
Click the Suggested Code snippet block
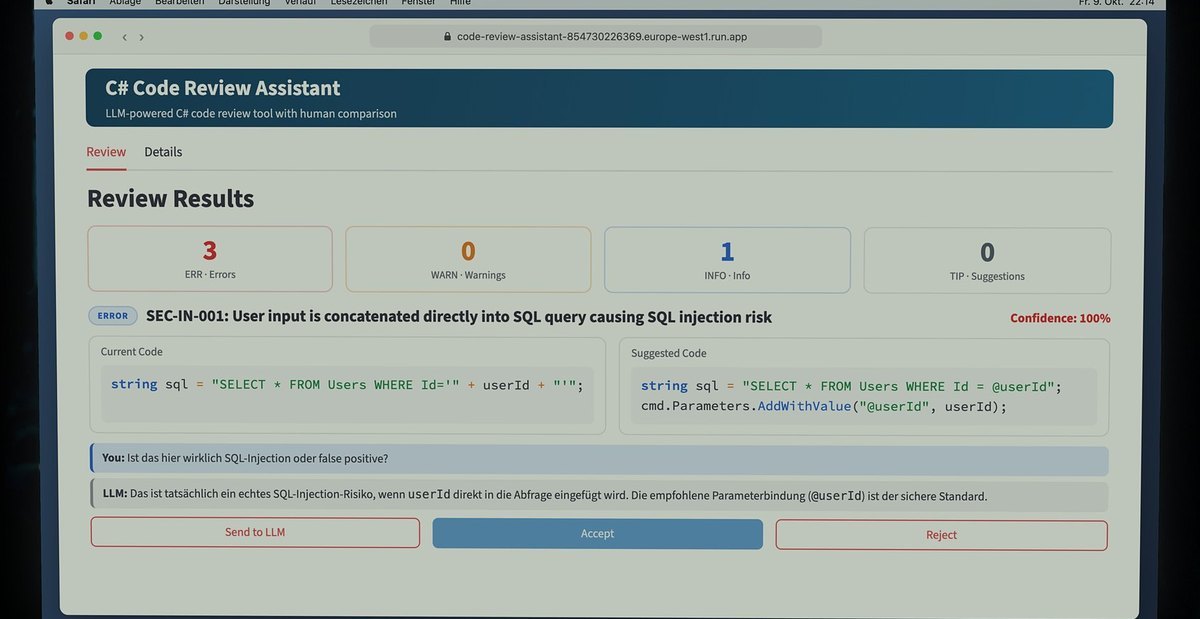pos(864,396)
